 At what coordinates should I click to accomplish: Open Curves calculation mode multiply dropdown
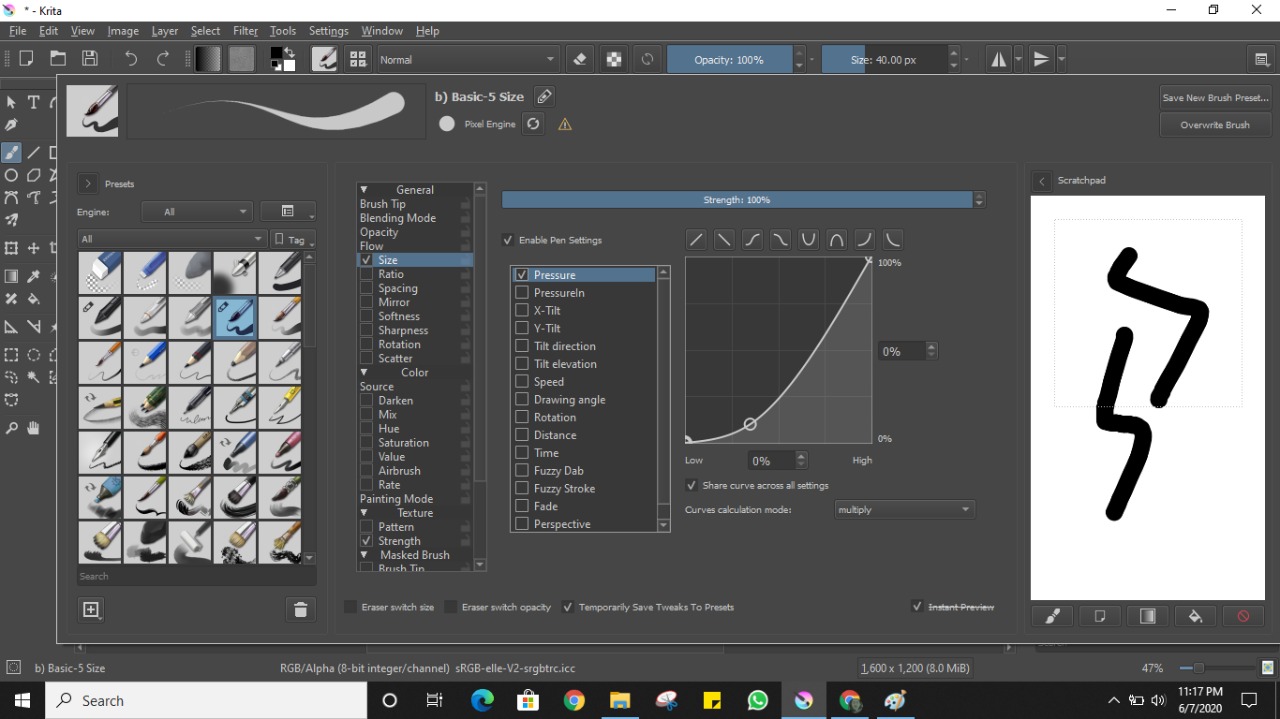pos(904,510)
